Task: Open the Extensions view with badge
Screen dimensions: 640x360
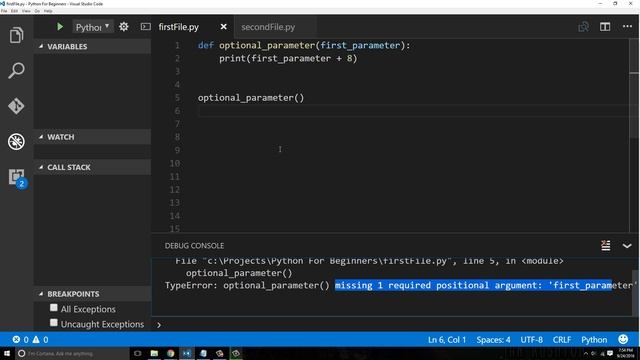Action: [17, 178]
